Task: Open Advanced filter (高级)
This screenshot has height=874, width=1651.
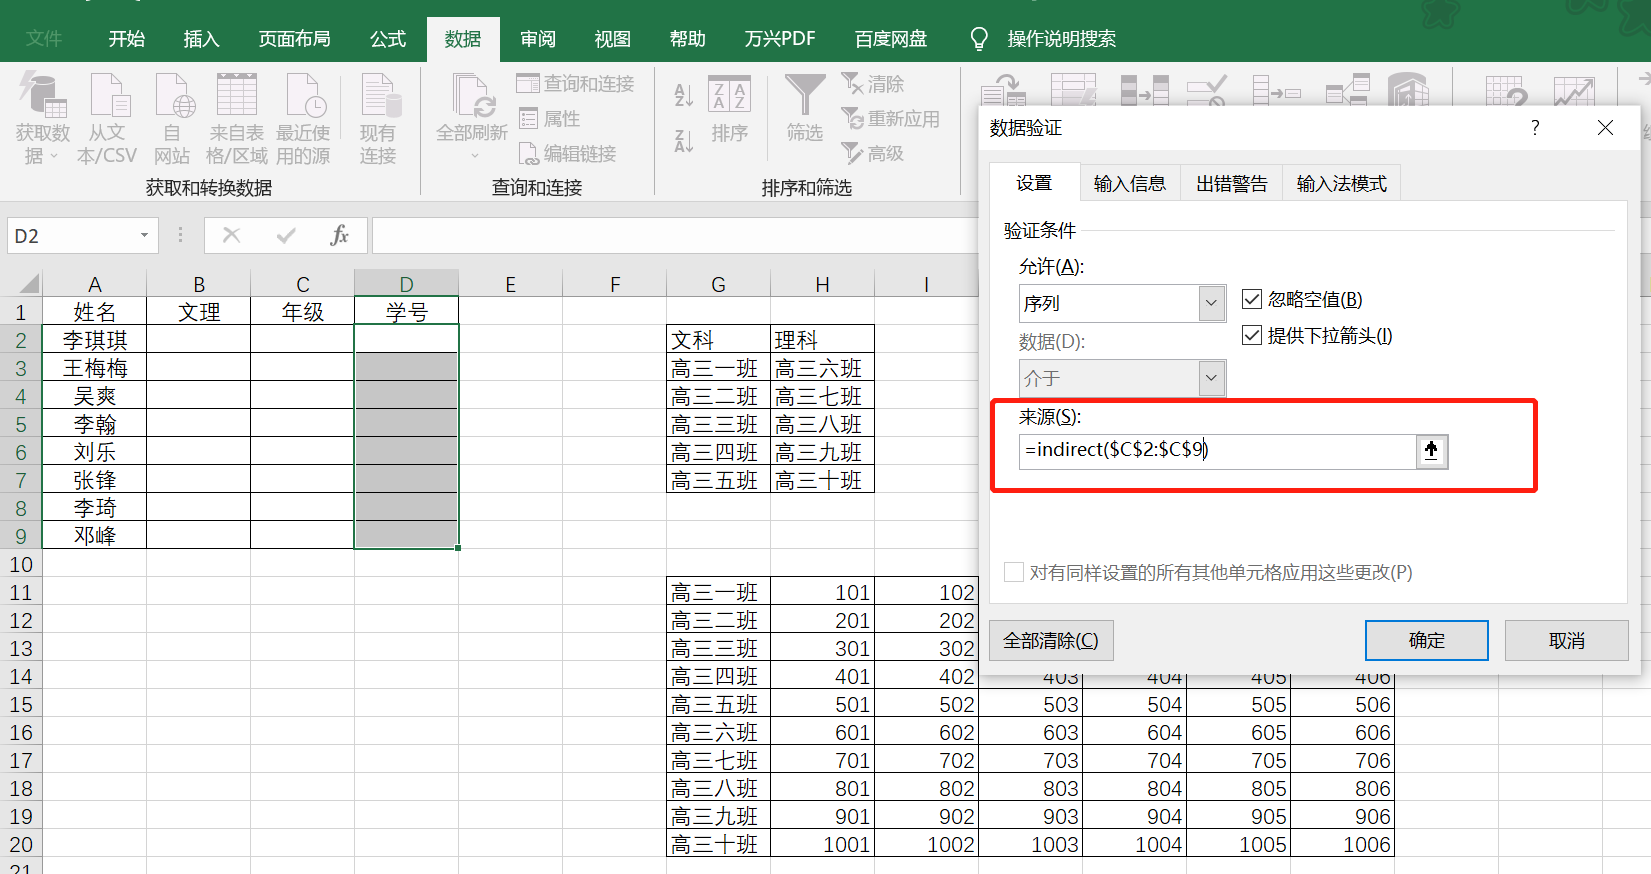Action: tap(872, 154)
